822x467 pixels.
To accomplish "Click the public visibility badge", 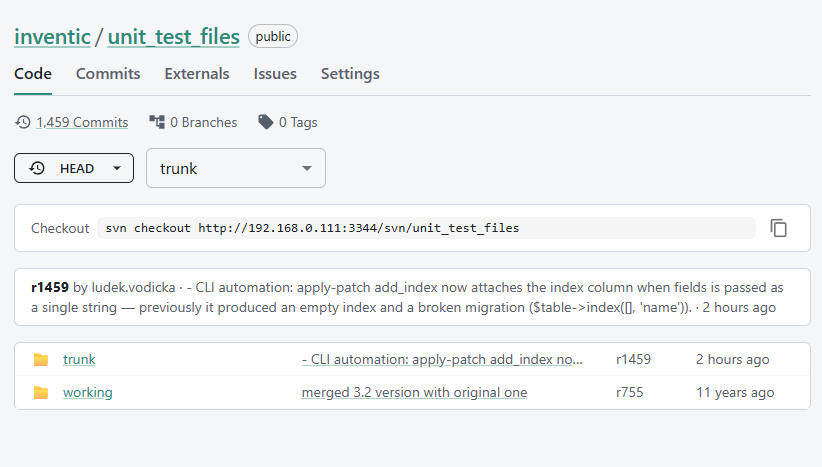I will click(273, 36).
